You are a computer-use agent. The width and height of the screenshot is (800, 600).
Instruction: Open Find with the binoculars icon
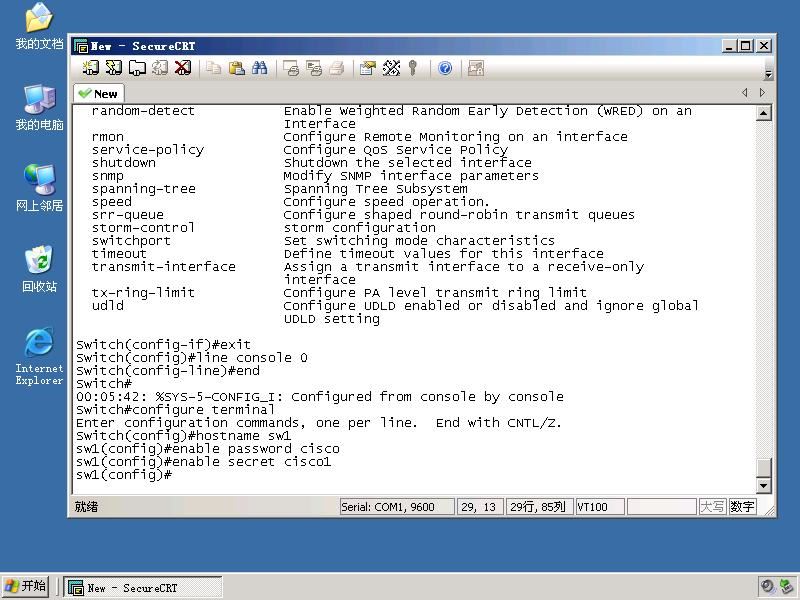tap(259, 68)
